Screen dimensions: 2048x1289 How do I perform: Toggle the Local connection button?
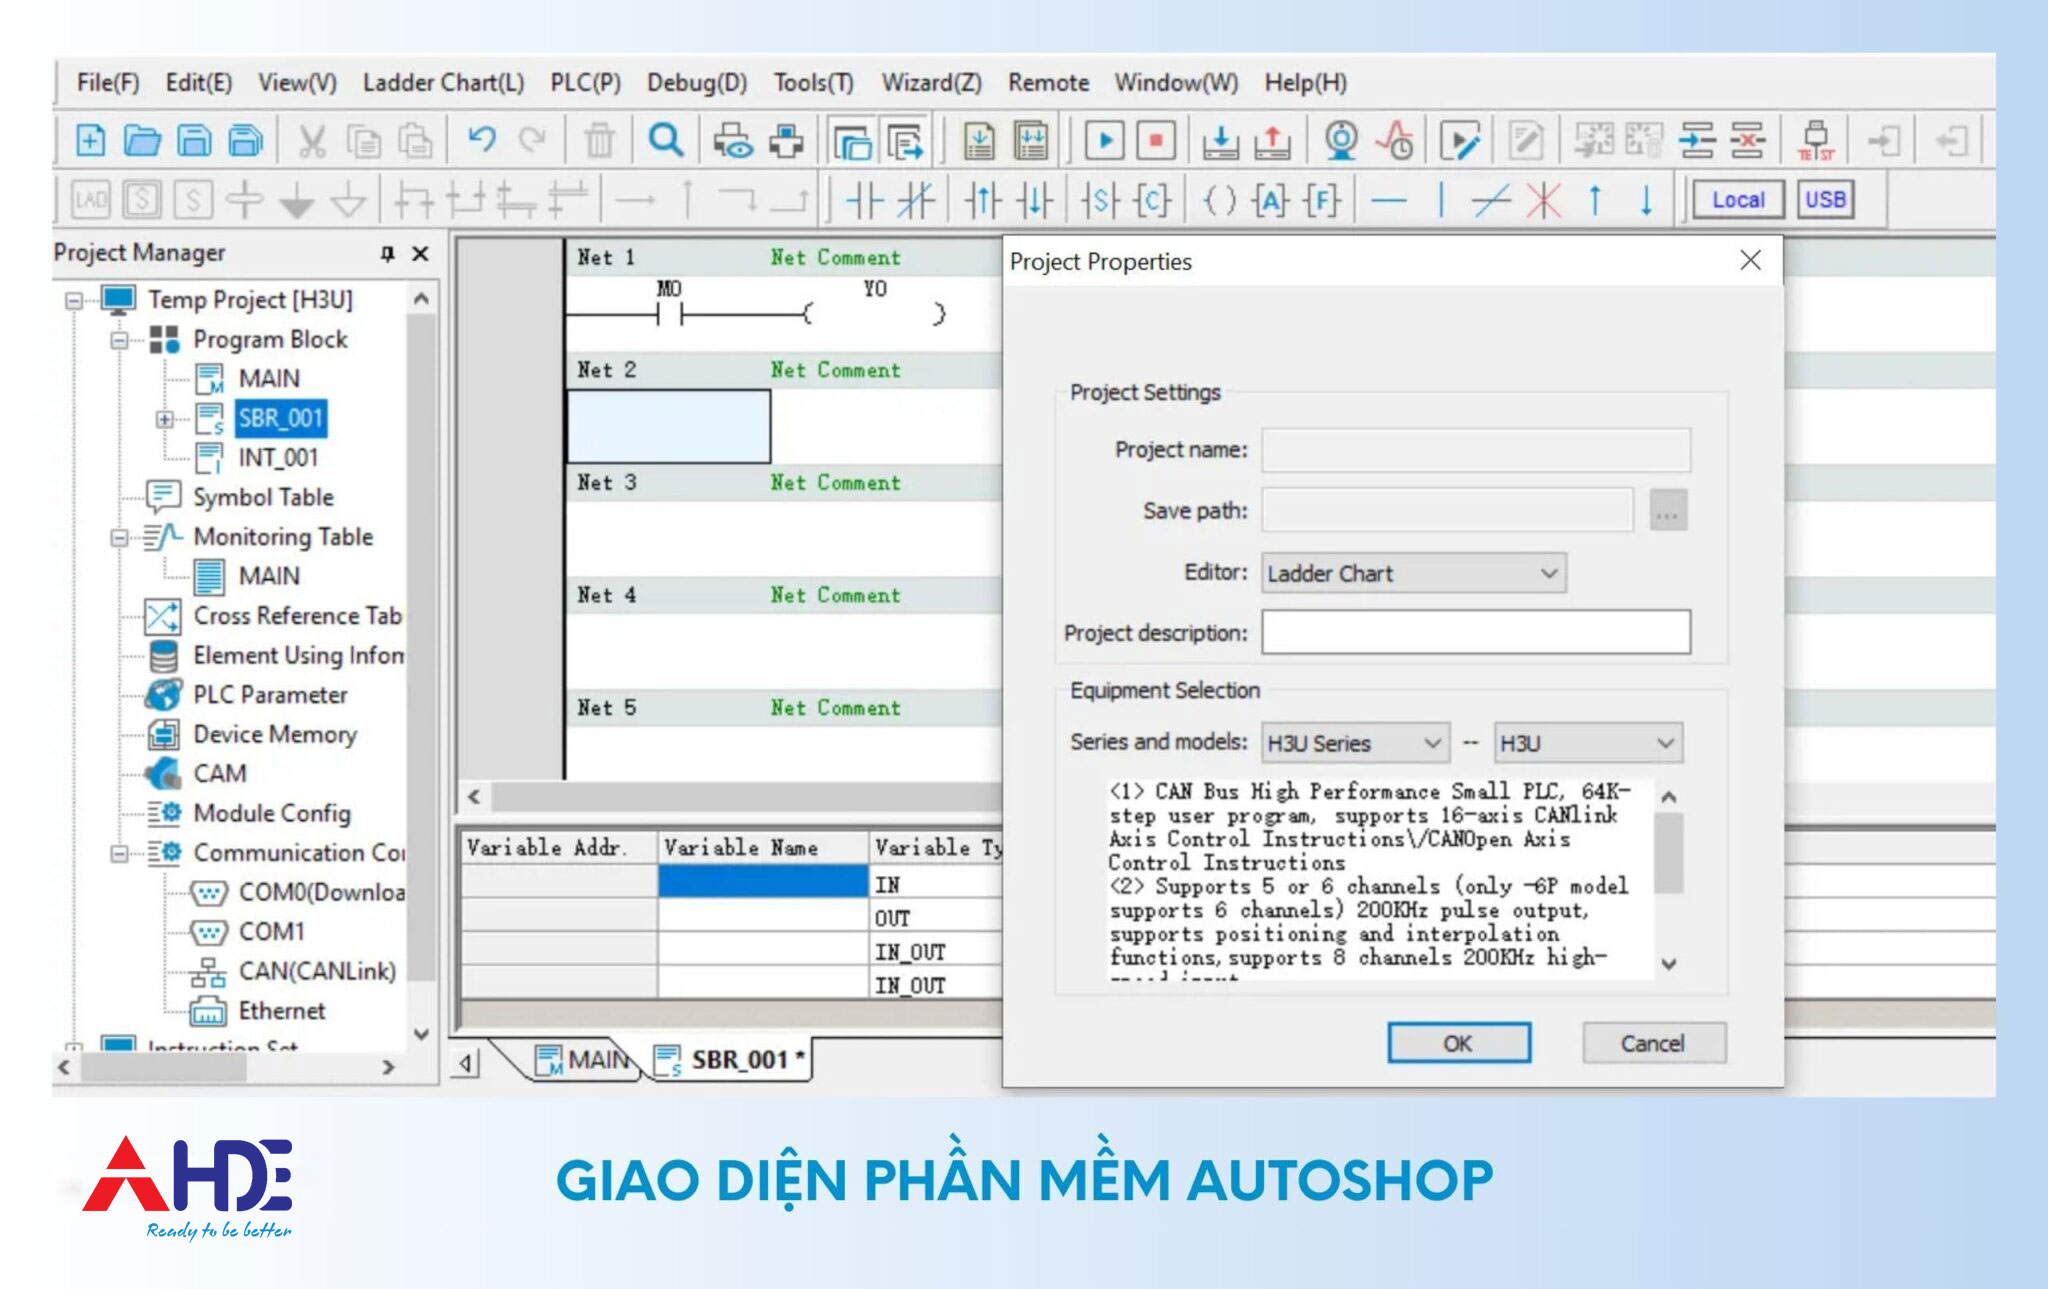tap(1737, 200)
